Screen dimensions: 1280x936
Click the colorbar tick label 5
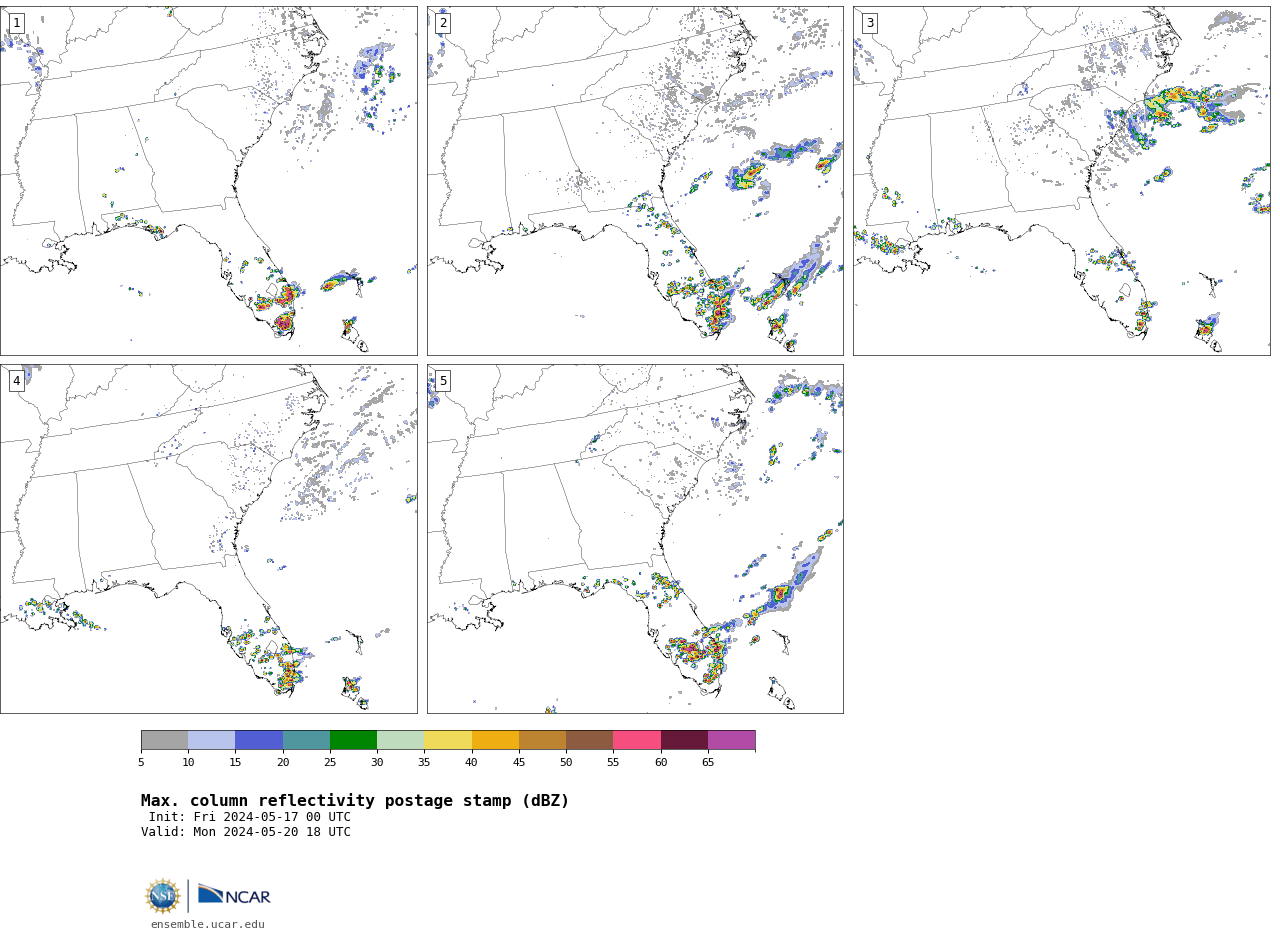pyautogui.click(x=141, y=763)
